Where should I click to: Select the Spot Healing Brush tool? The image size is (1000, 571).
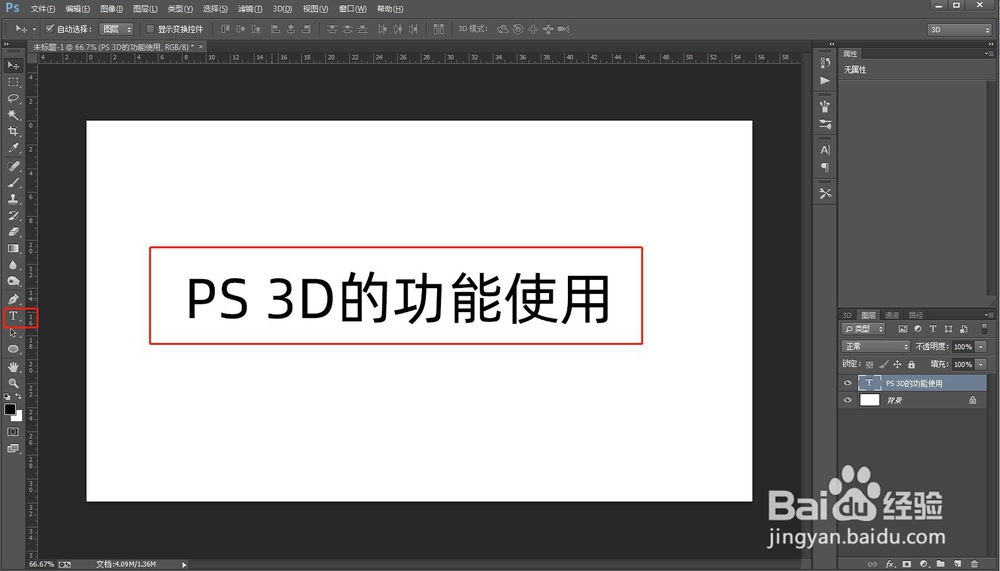pyautogui.click(x=13, y=166)
